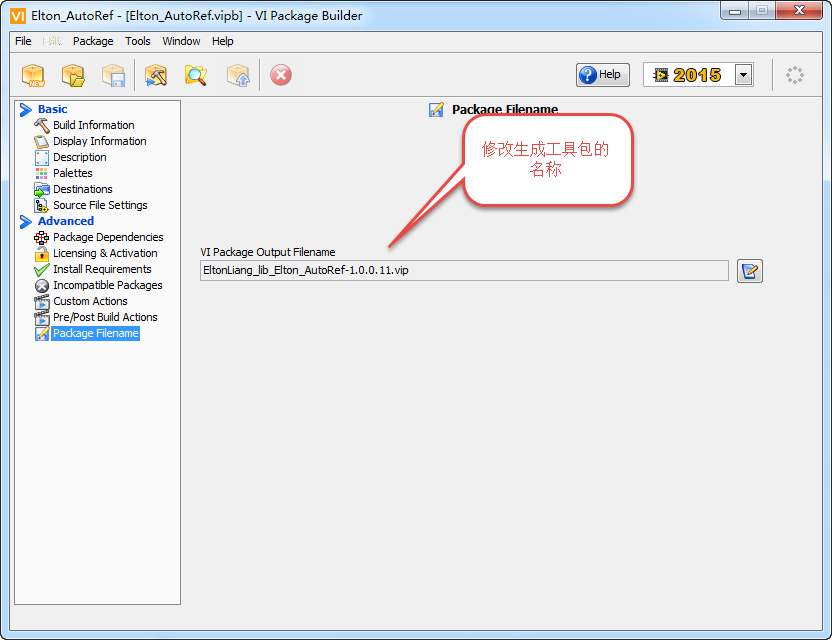Build the package with hammer icon

pos(156,75)
